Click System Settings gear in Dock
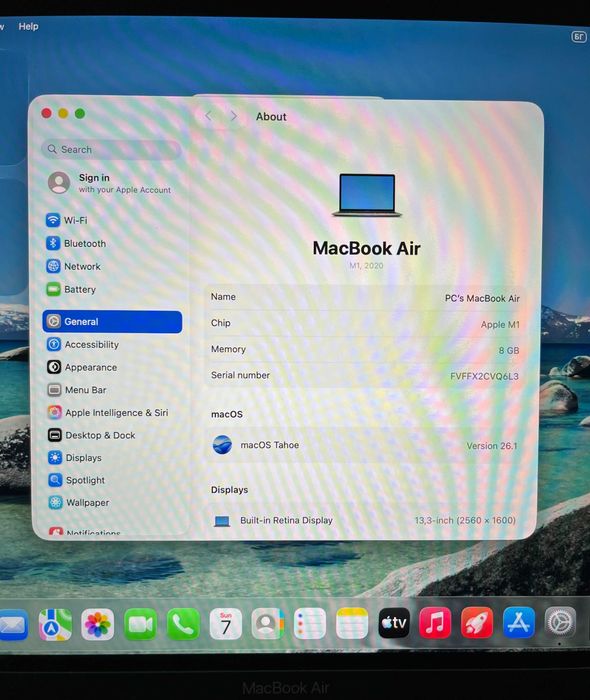Image resolution: width=590 pixels, height=700 pixels. tap(560, 621)
